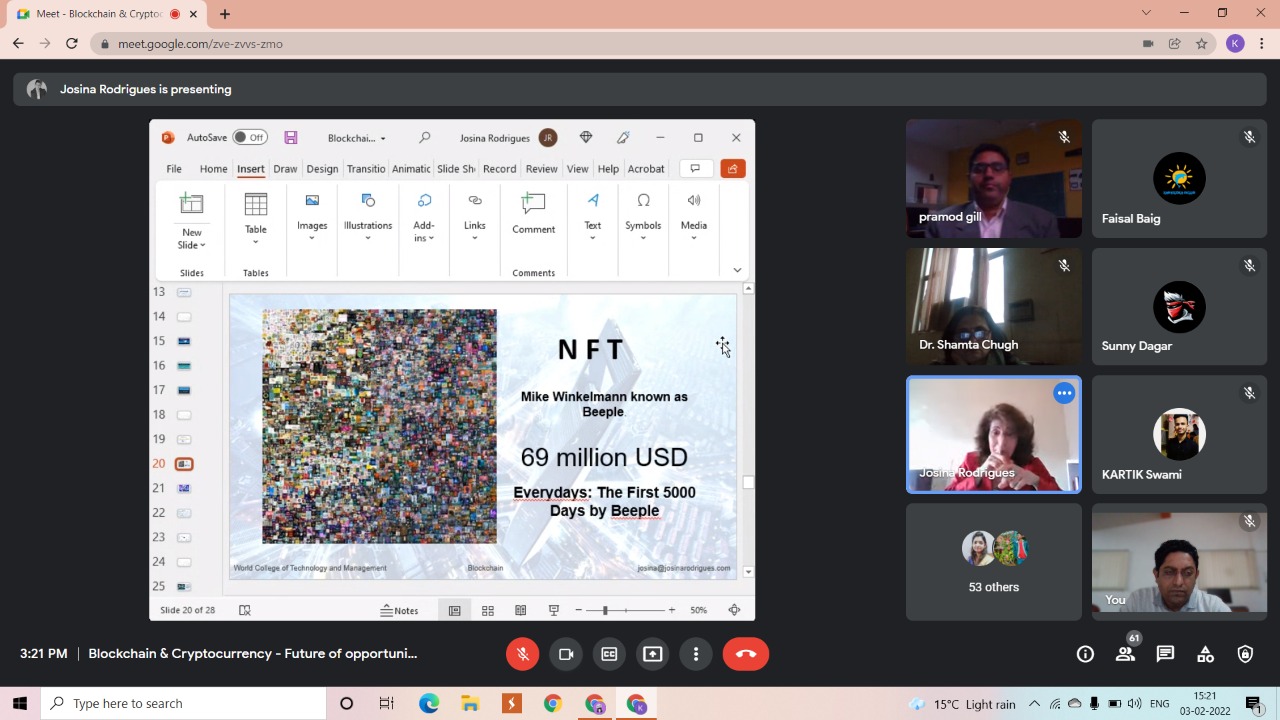
Task: Click the Notes button in status bar
Action: (399, 610)
